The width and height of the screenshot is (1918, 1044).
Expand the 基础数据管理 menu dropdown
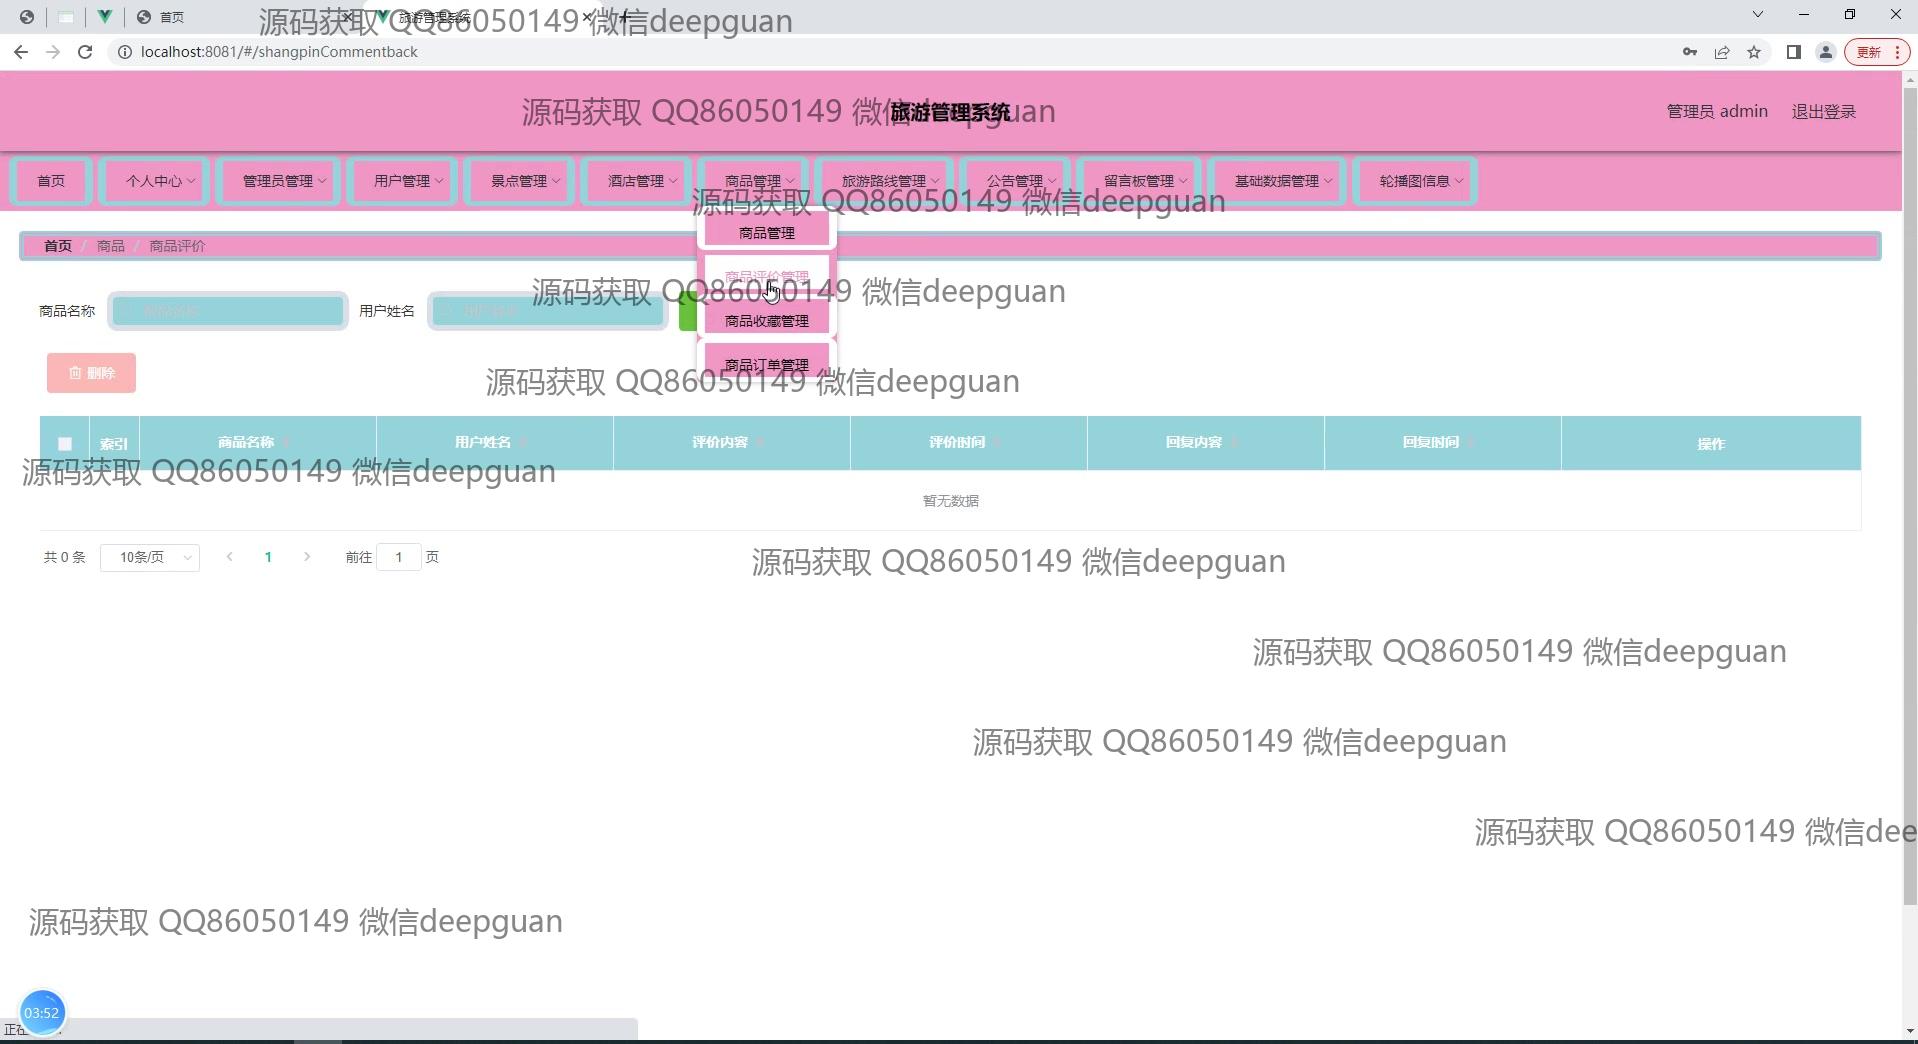(x=1277, y=181)
